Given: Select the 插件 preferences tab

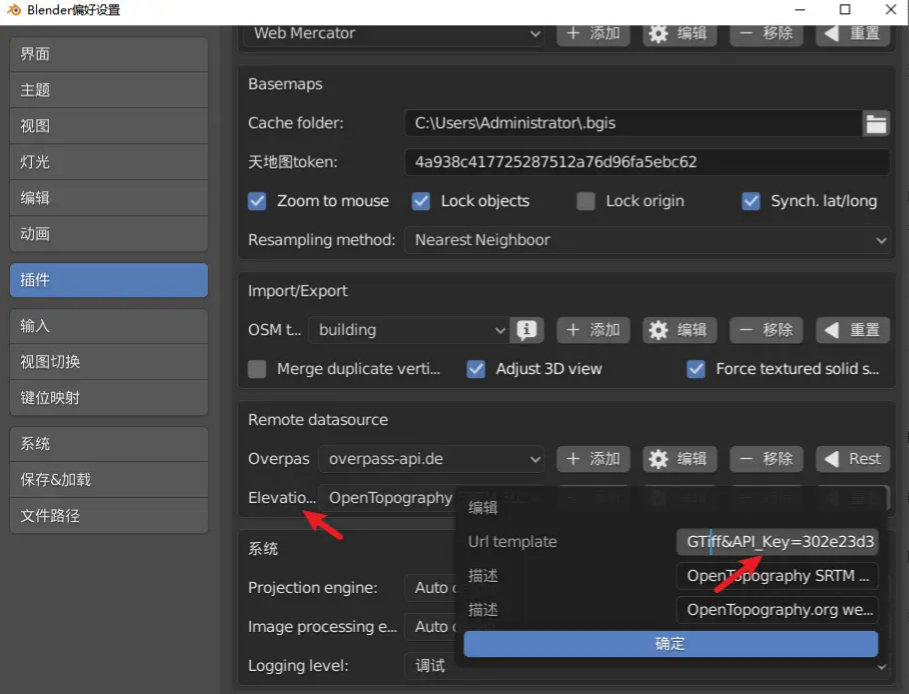Looking at the screenshot, I should click(109, 281).
